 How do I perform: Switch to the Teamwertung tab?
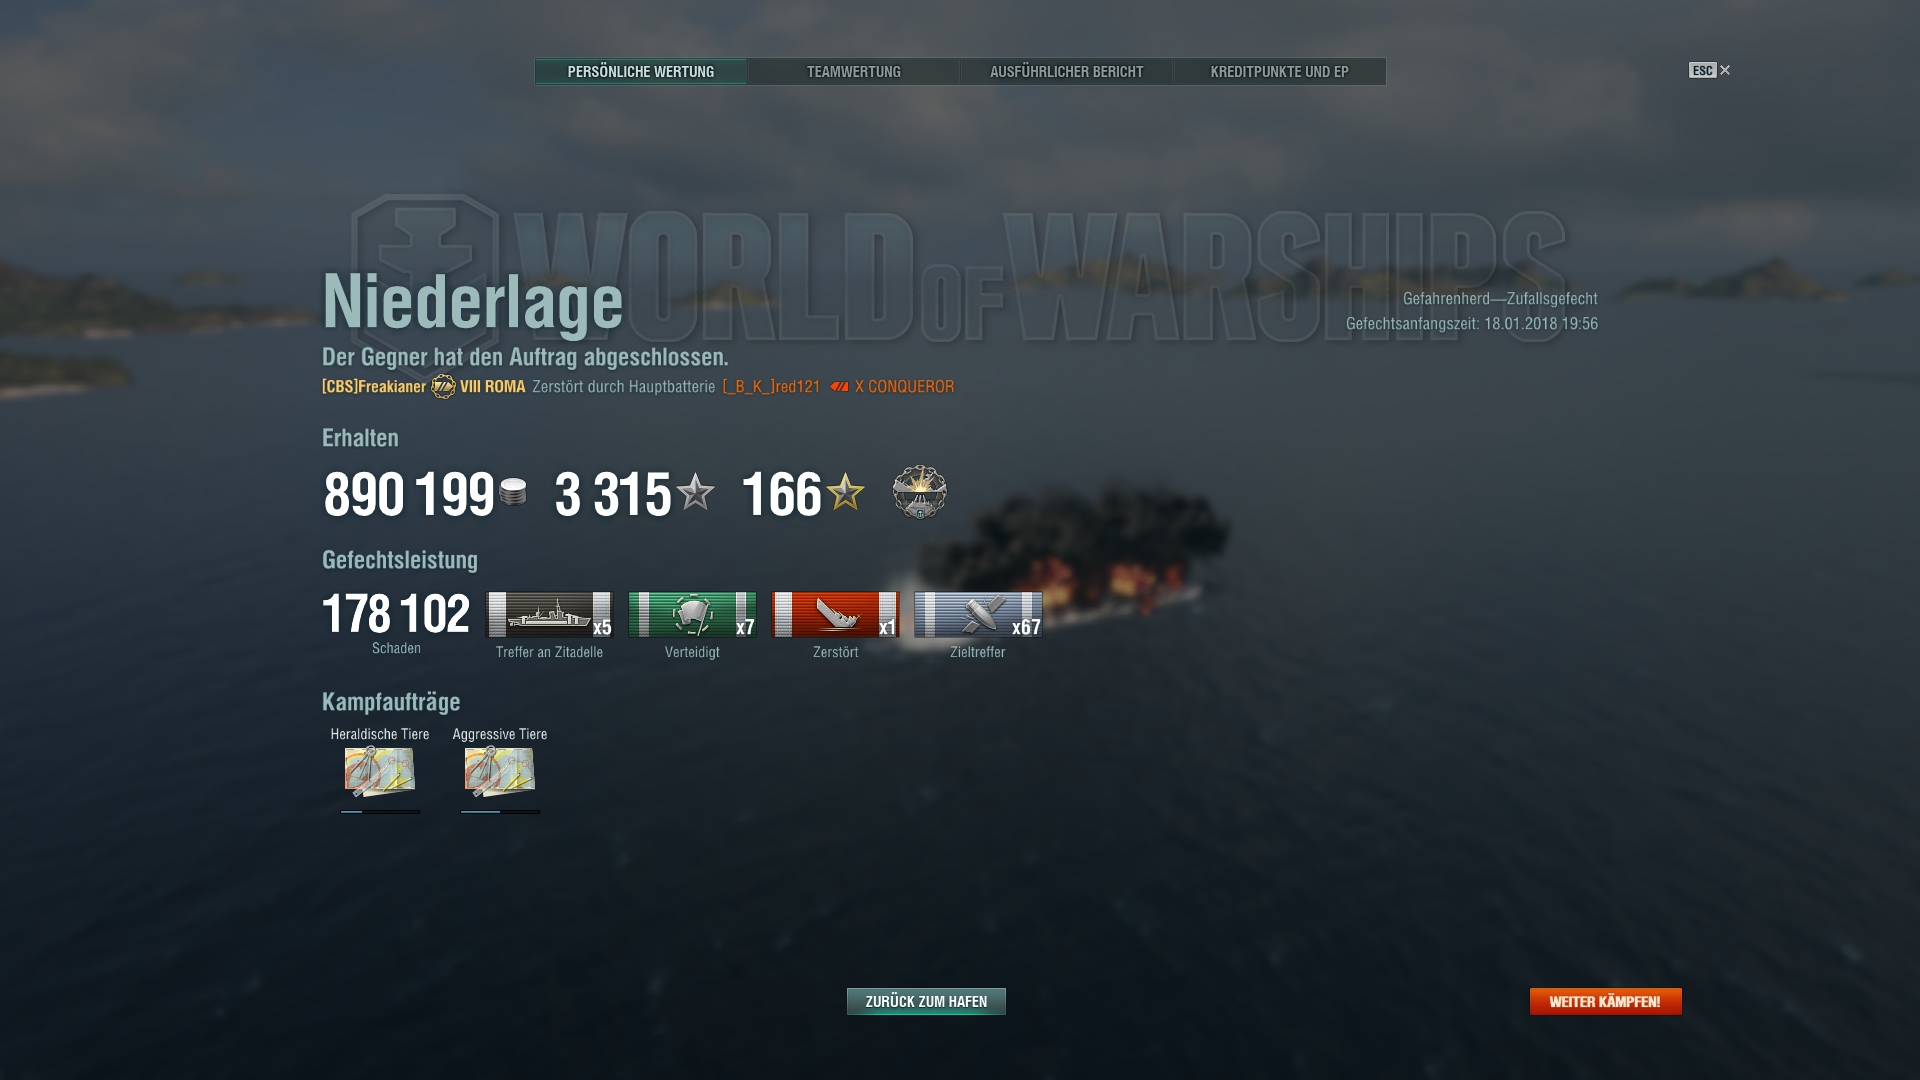tap(853, 72)
